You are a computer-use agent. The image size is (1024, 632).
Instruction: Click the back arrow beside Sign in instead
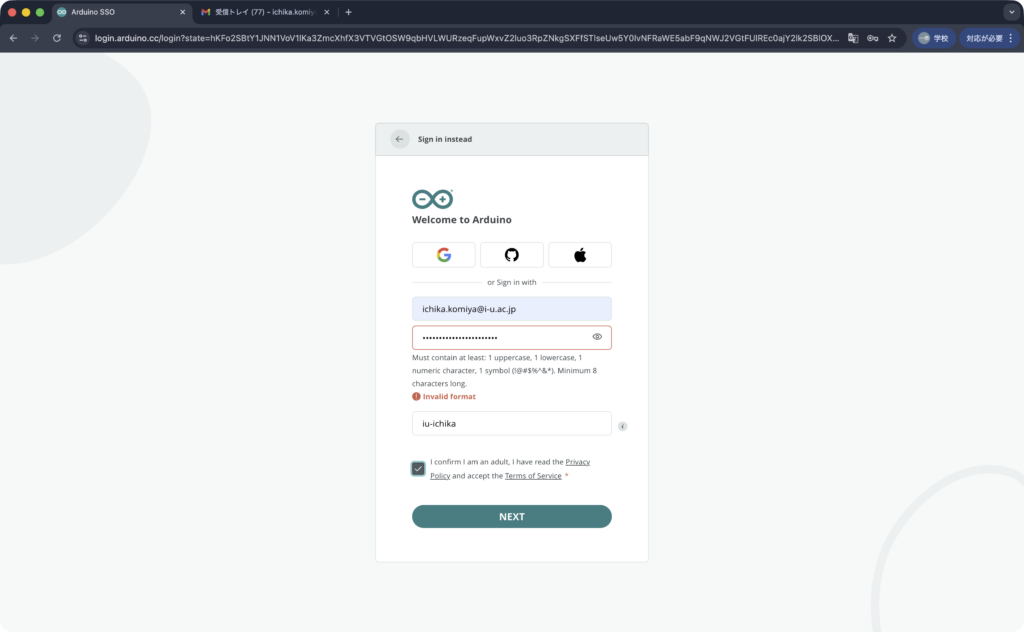pyautogui.click(x=400, y=139)
